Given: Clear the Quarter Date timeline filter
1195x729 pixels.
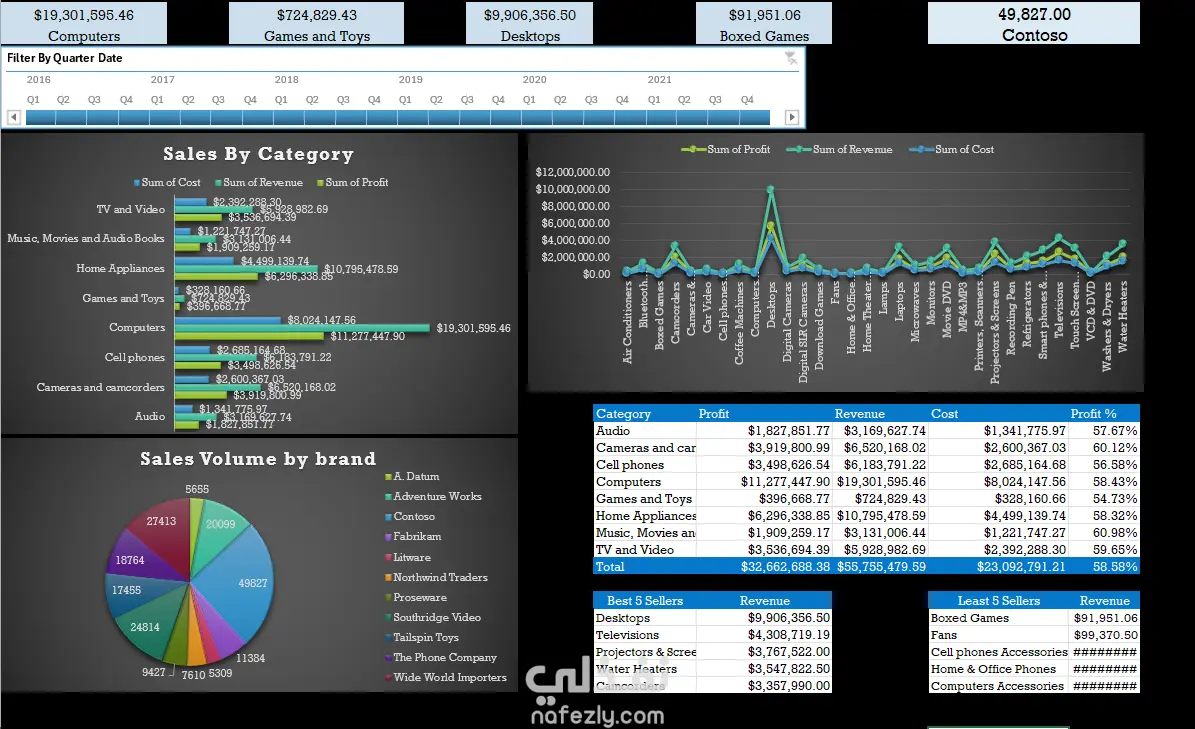Looking at the screenshot, I should point(790,59).
